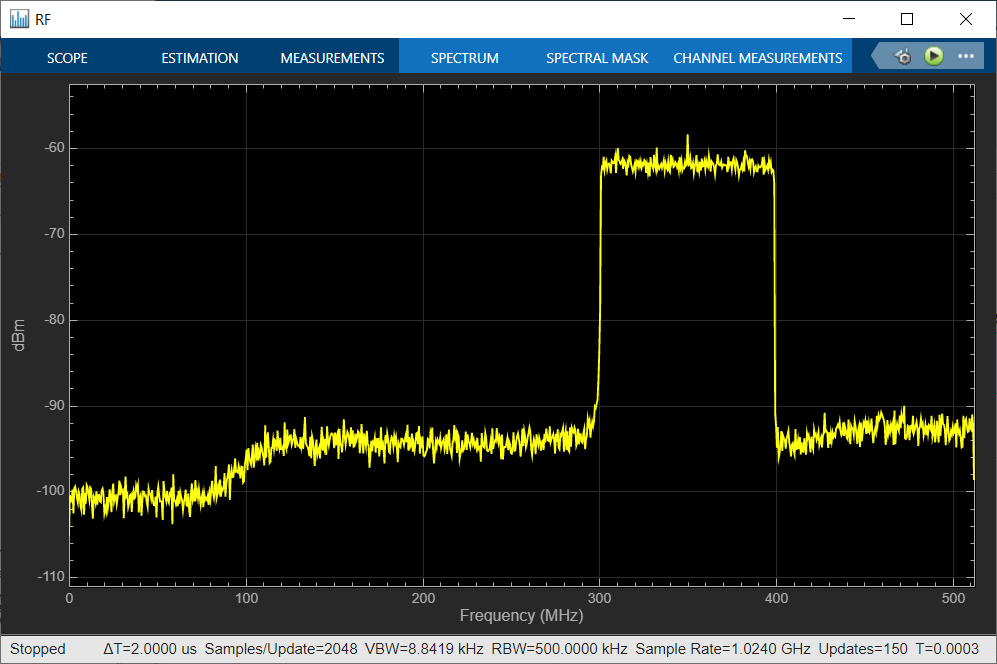Screen dimensions: 997x664
Task: Click the Samples/Update=2048 status text
Action: (281, 649)
